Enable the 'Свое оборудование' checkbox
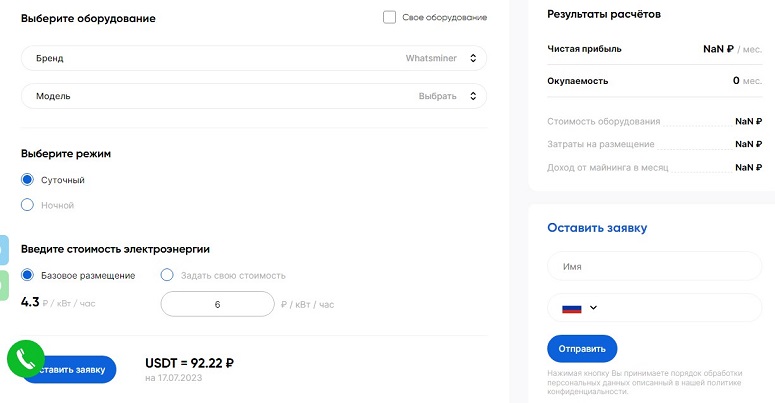 coord(390,18)
